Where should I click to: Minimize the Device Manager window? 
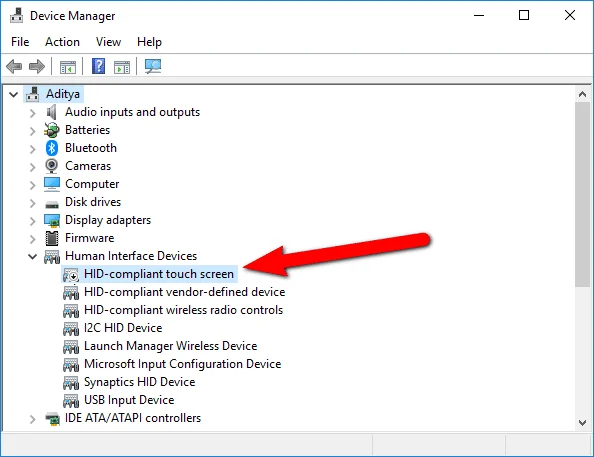coord(479,16)
